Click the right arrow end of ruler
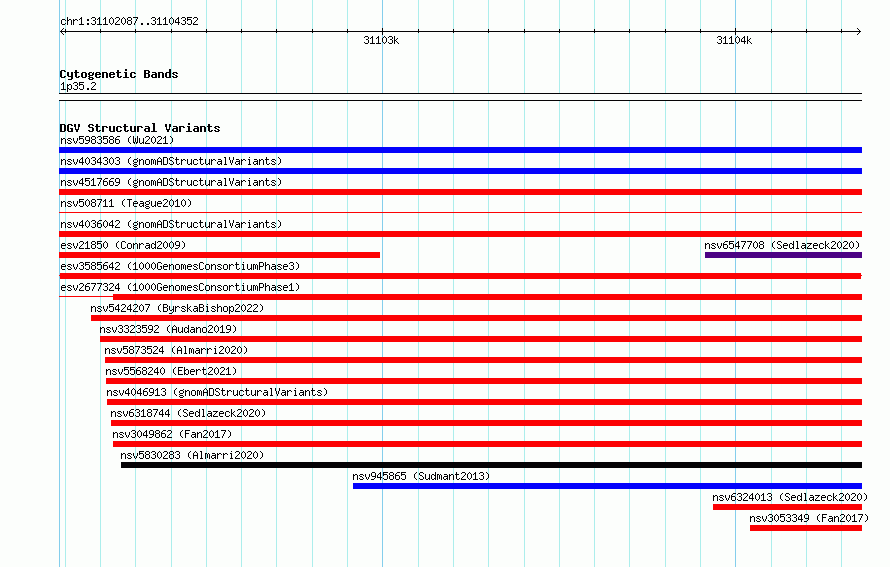Viewport: 890px width, 567px height. 858,32
